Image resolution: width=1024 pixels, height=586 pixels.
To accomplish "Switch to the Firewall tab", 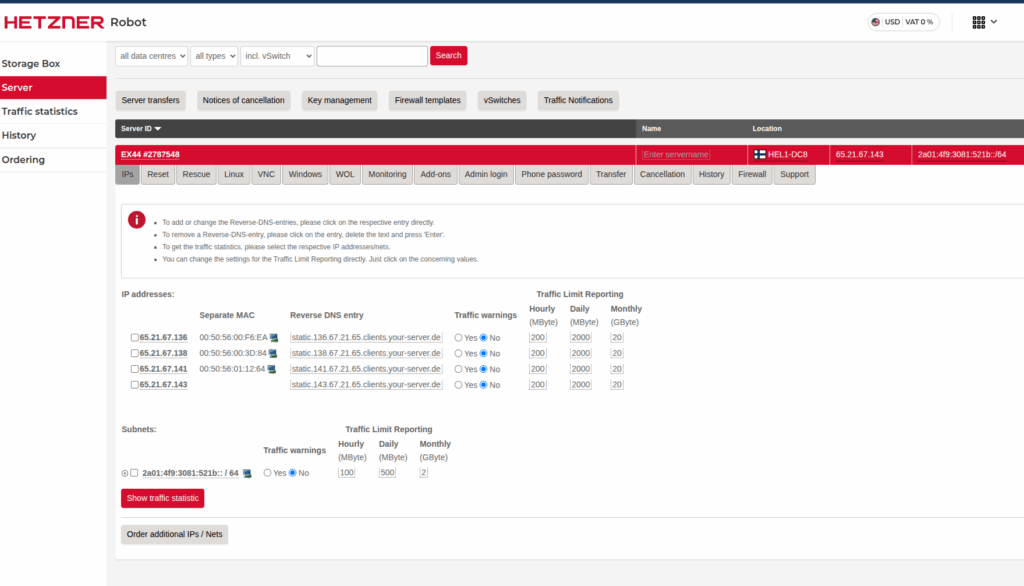I will [751, 173].
